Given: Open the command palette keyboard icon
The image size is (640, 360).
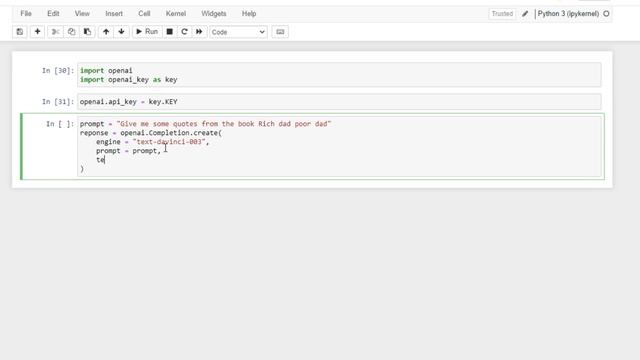Looking at the screenshot, I should pyautogui.click(x=280, y=32).
